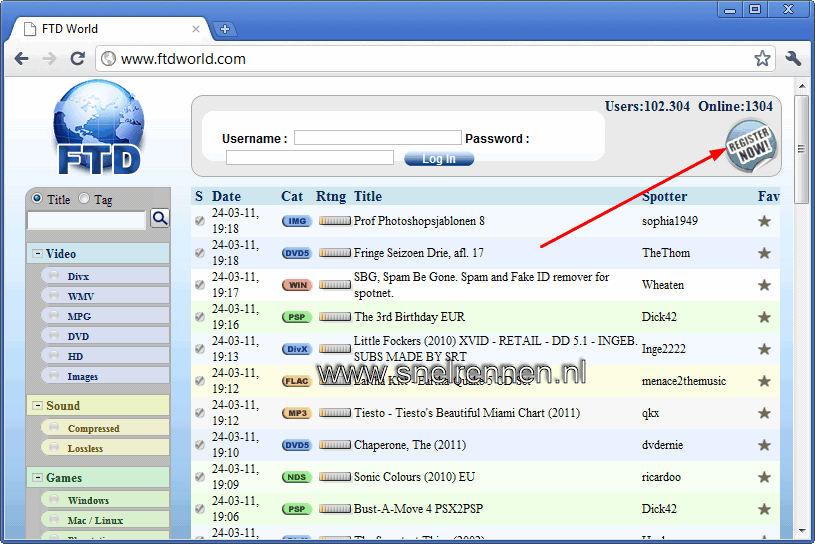Click the Register Now badge
Viewport: 815px width, 544px height.
coord(751,146)
